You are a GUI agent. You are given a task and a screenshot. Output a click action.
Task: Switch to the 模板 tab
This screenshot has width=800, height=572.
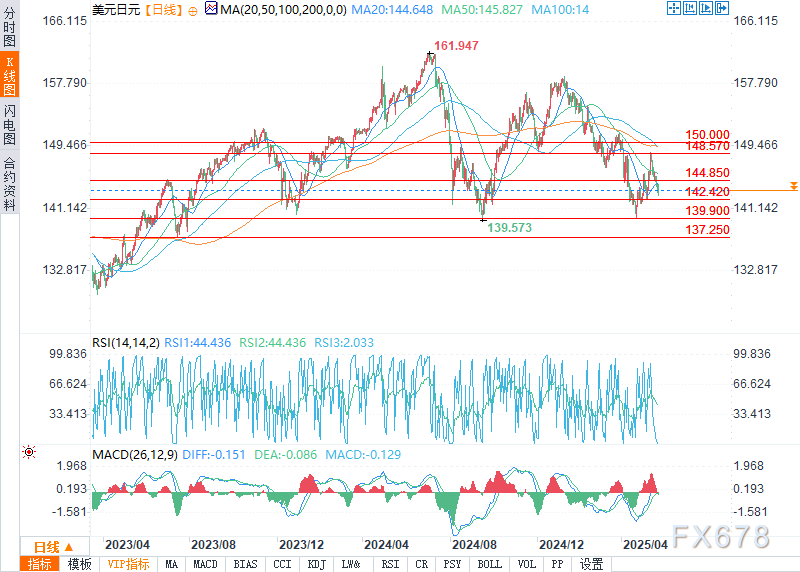click(x=79, y=564)
